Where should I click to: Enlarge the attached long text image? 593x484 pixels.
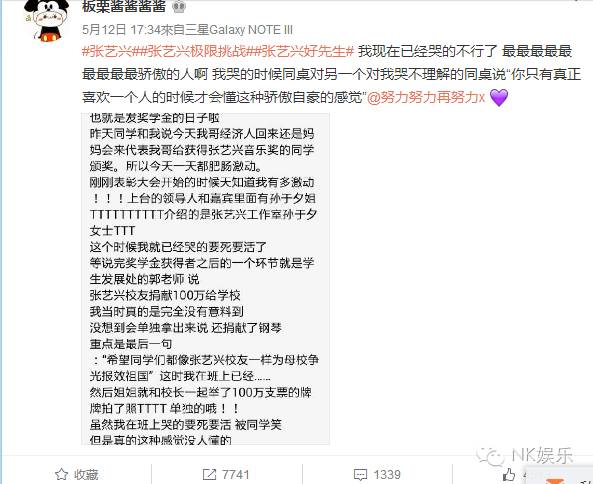pos(205,279)
